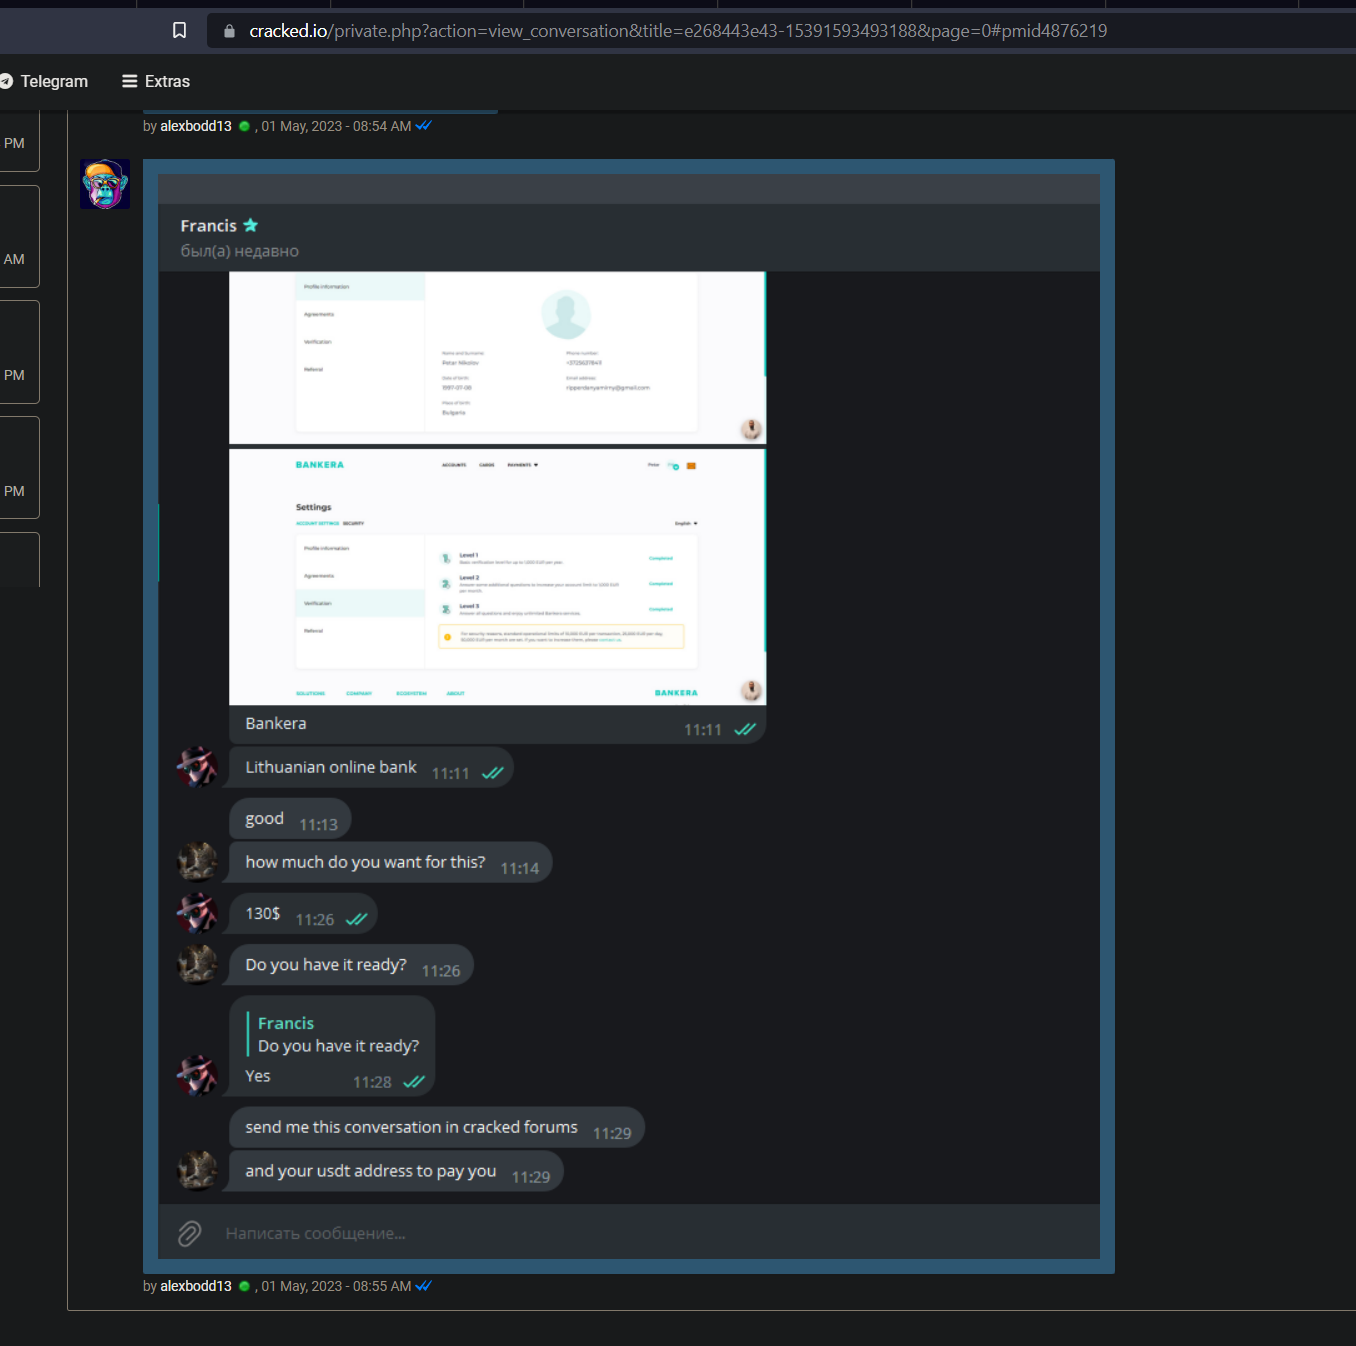This screenshot has height=1346, width=1356.
Task: Click the 'Lithuanian online bank' message
Action: tap(371, 768)
